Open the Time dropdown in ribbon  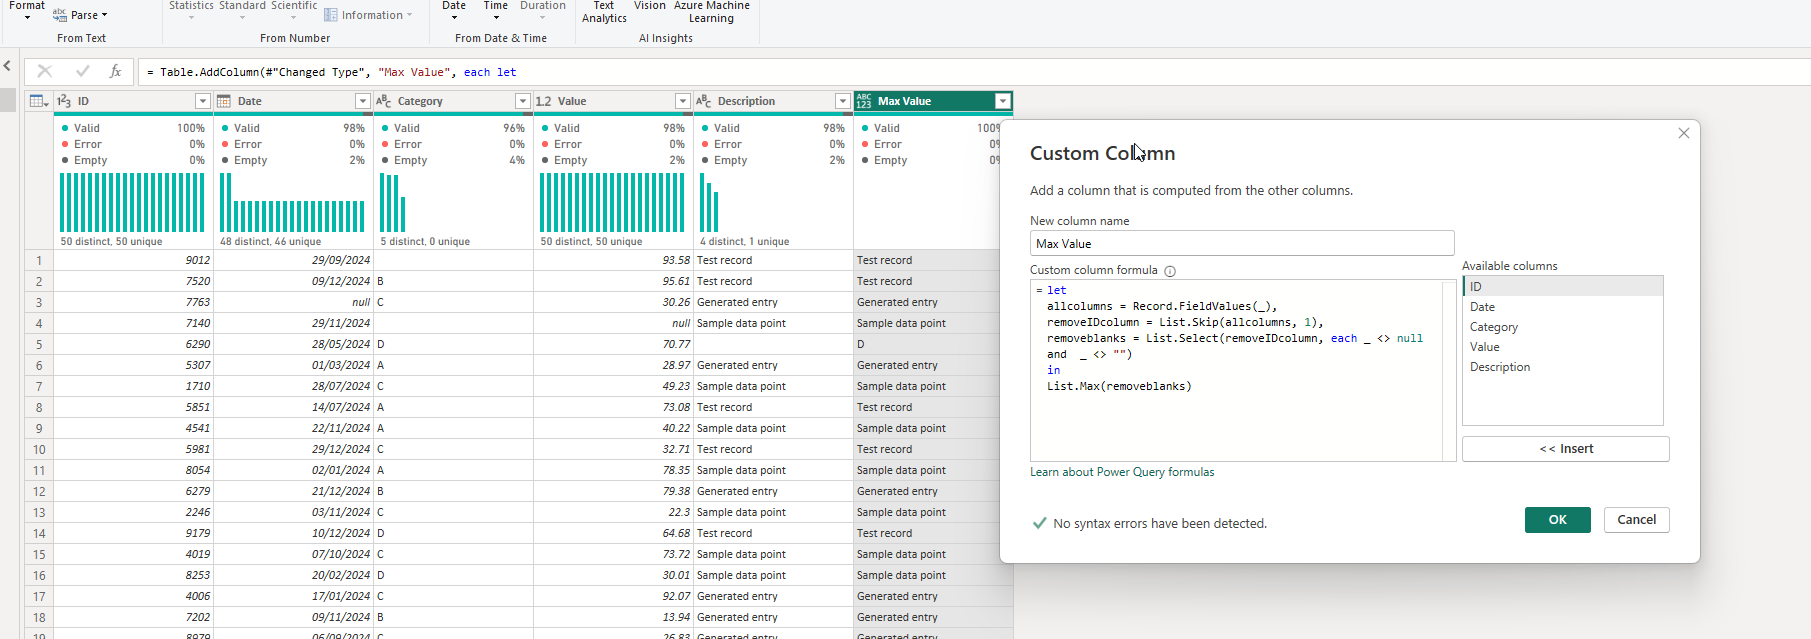(x=496, y=9)
